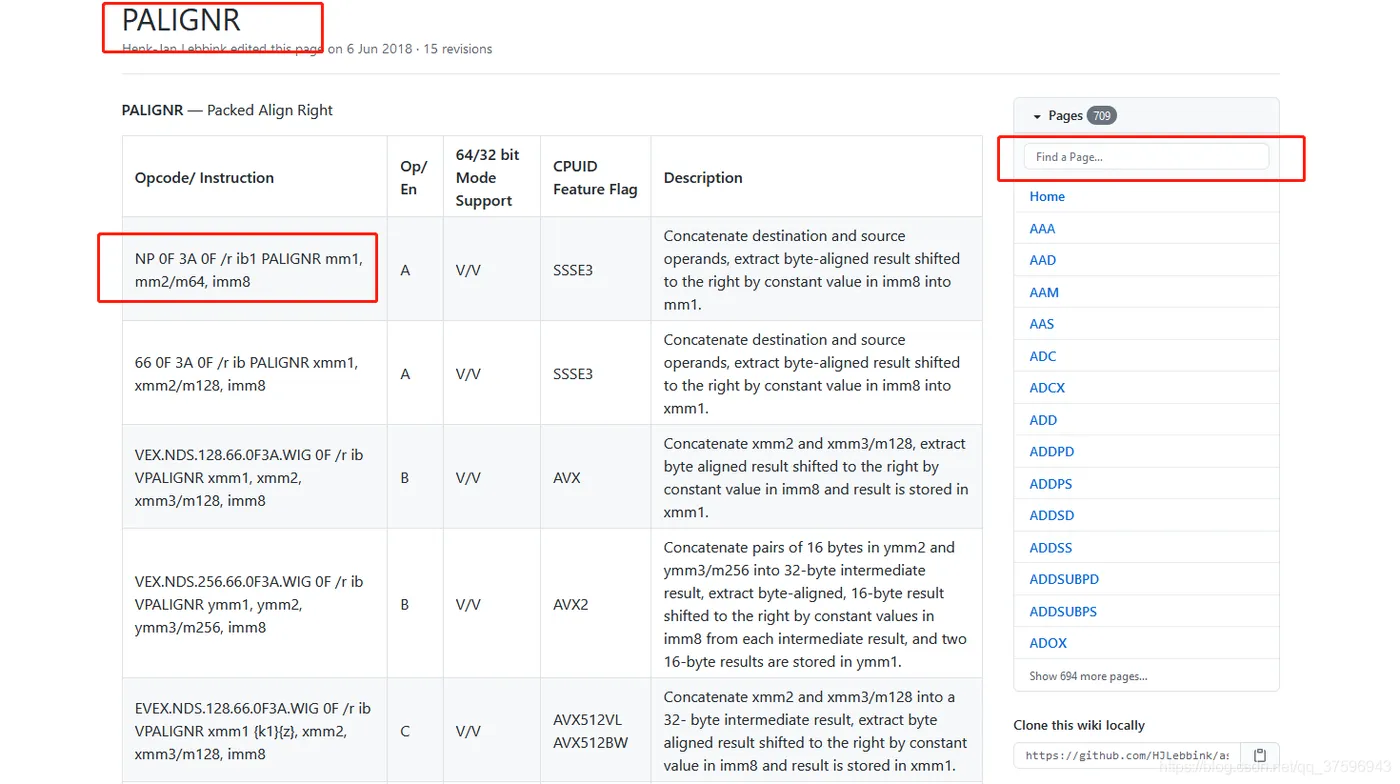The image size is (1400, 784).
Task: Open the Home wiki page
Action: click(x=1047, y=196)
